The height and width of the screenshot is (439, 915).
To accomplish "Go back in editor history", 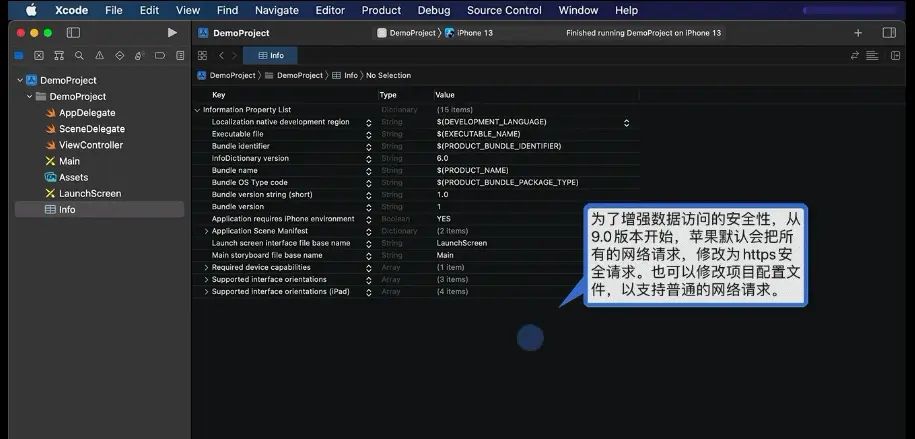I will (221, 55).
